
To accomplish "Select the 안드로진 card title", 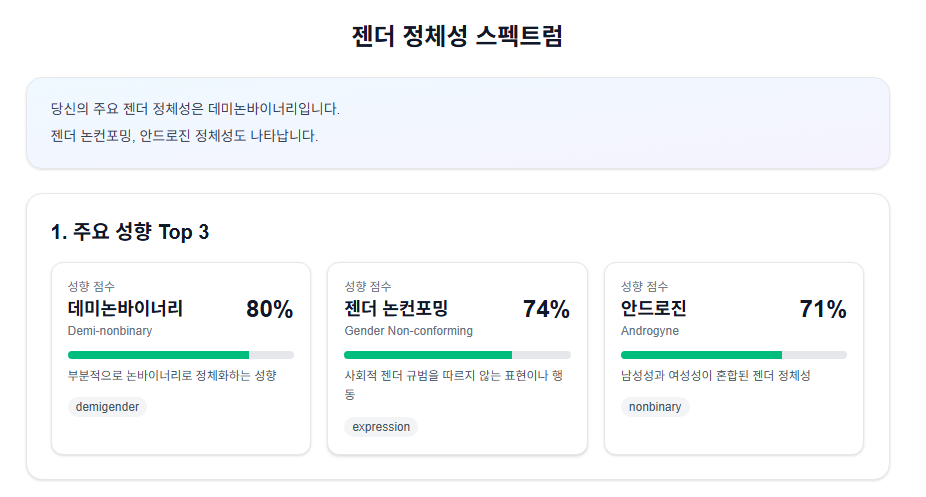I will [x=654, y=309].
